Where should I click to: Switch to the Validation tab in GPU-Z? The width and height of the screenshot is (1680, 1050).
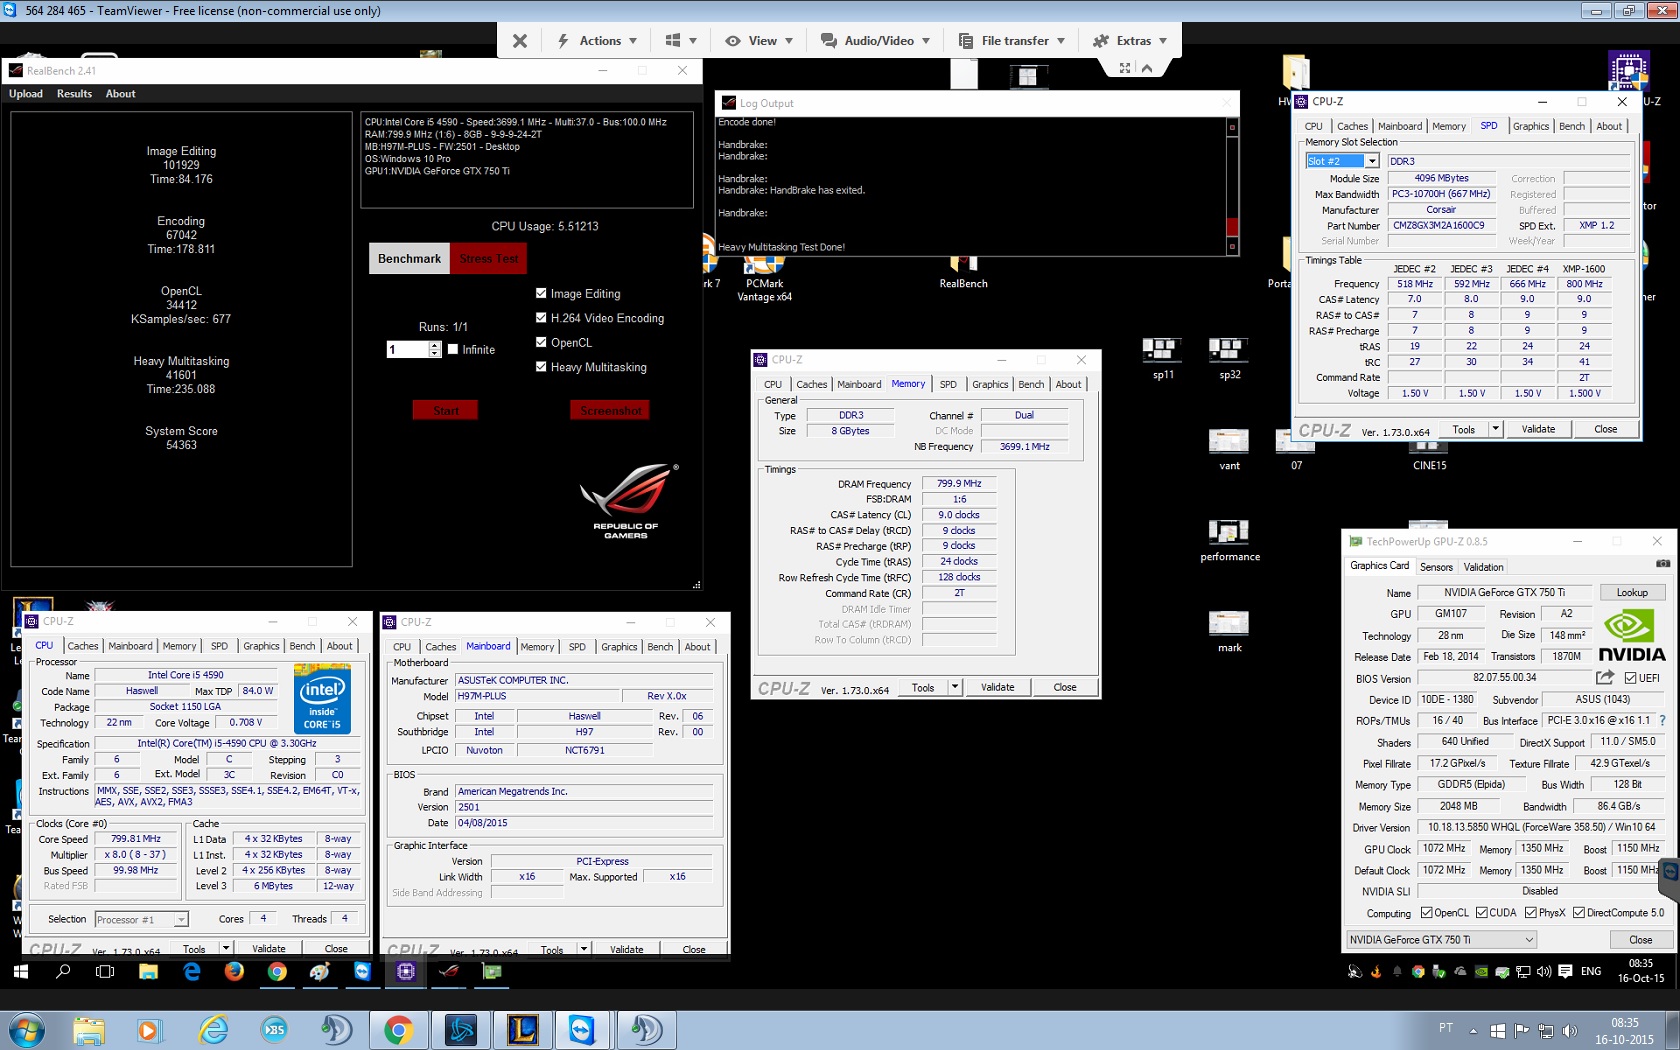tap(1483, 567)
